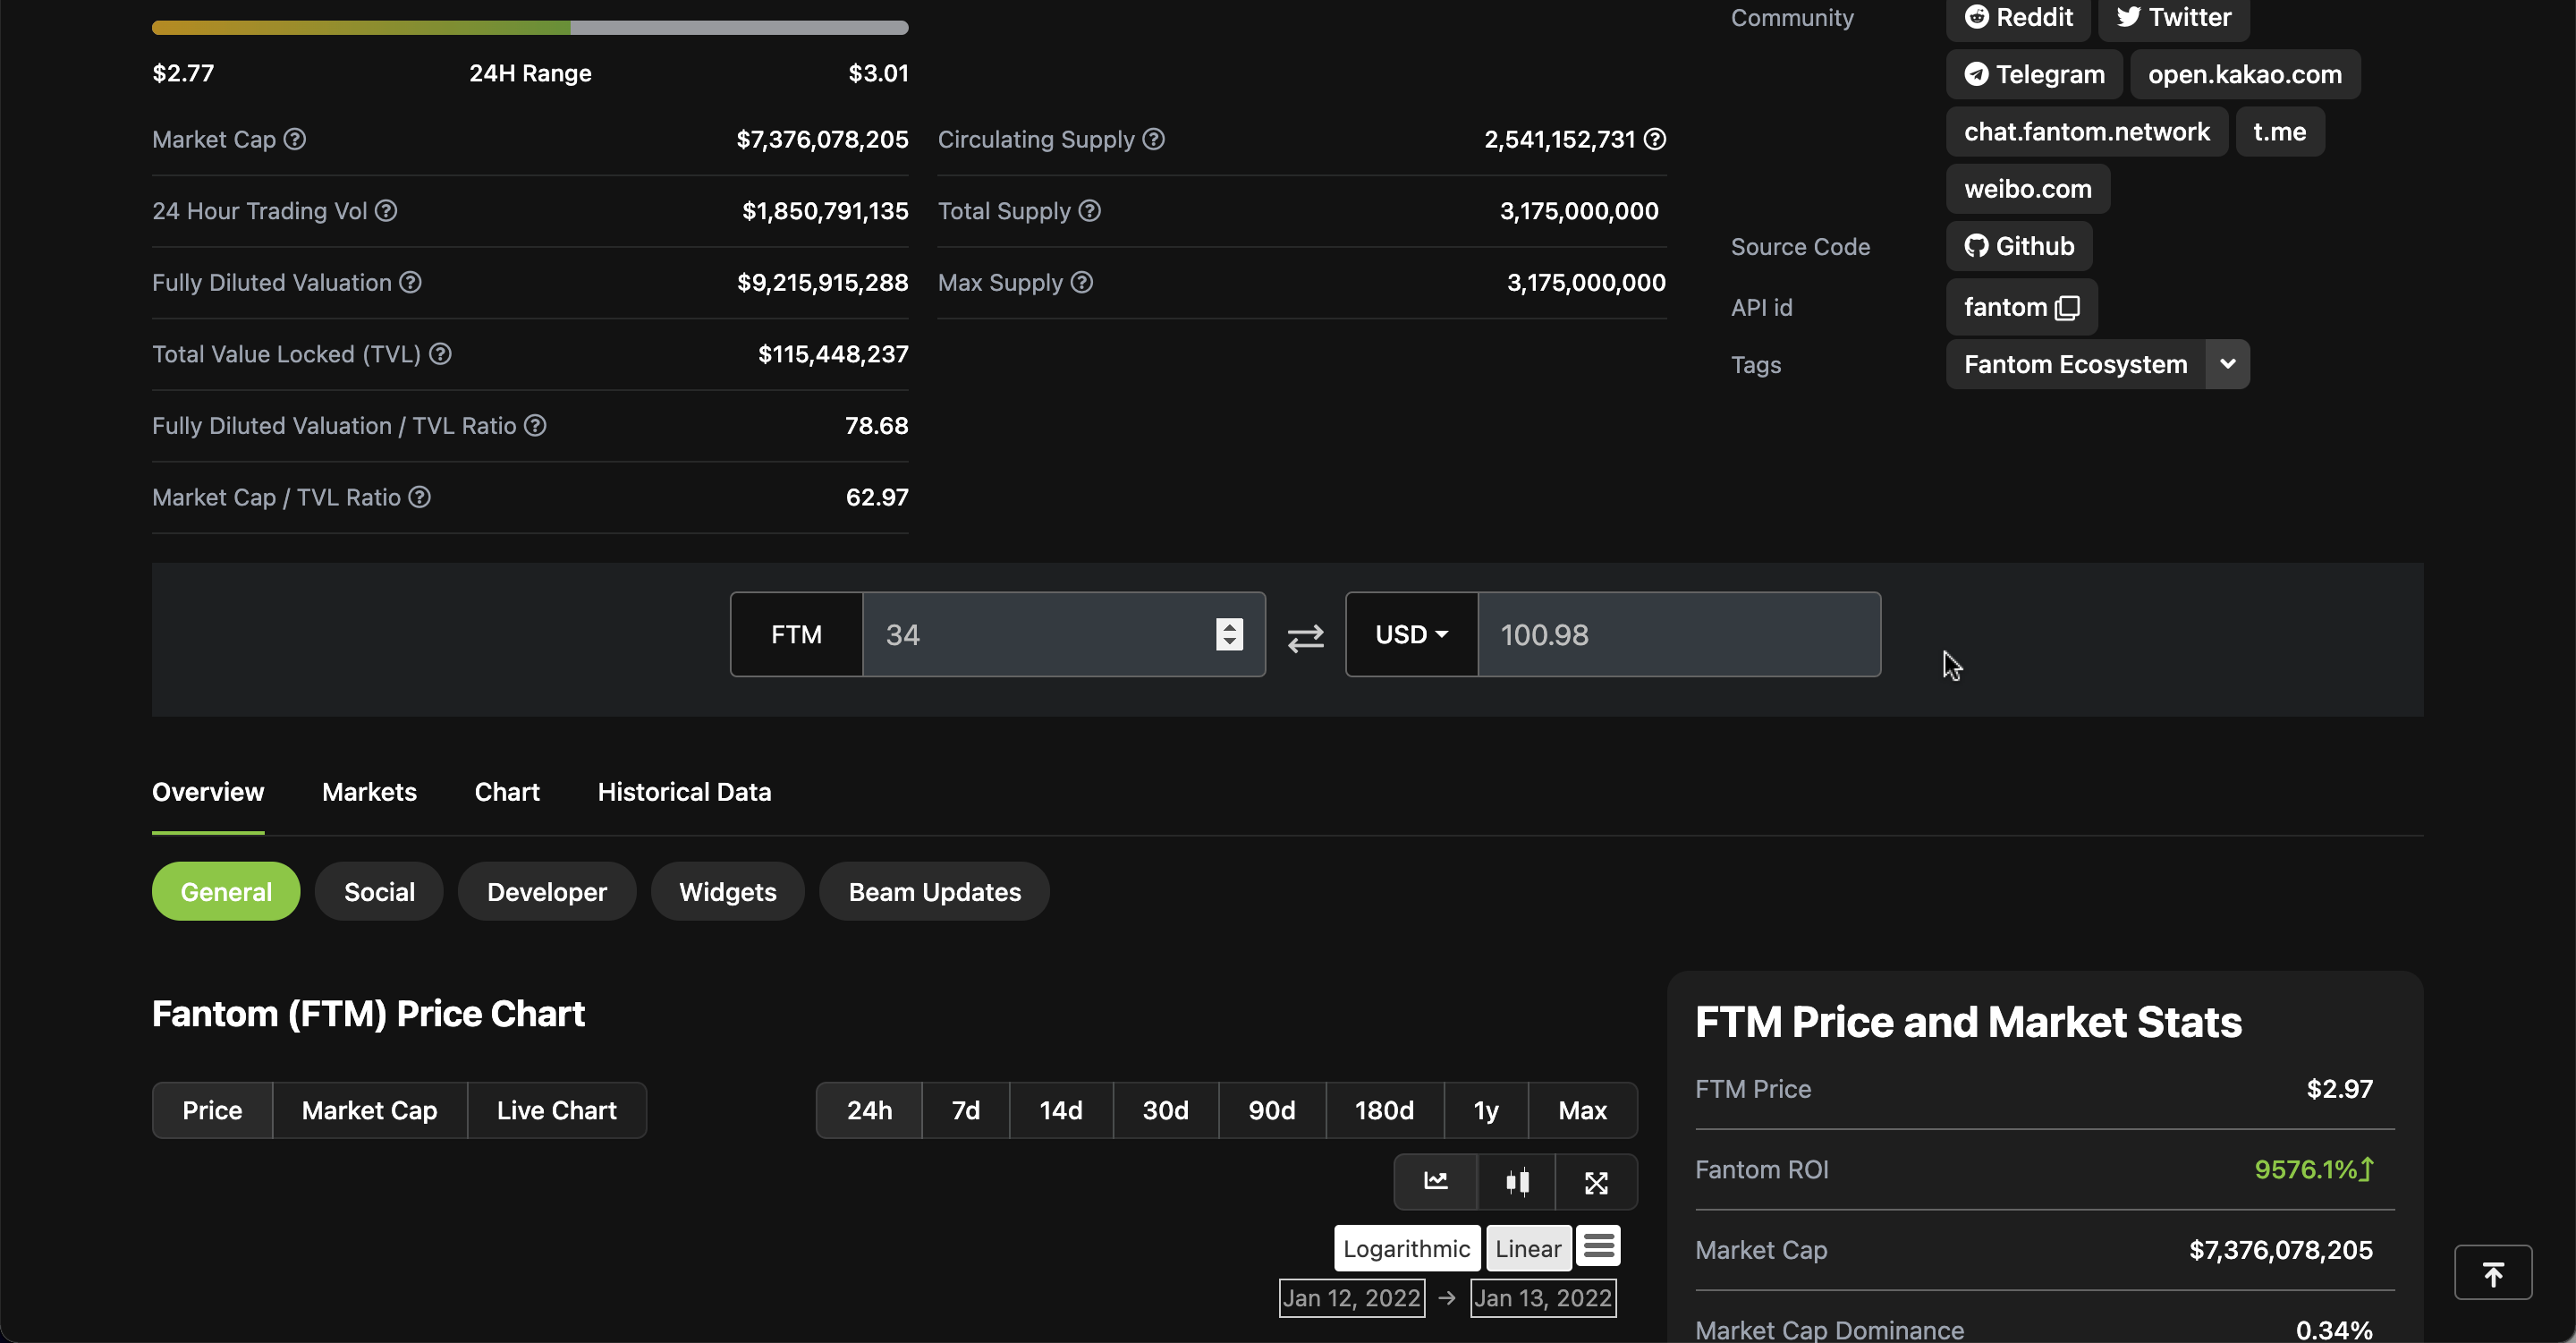The width and height of the screenshot is (2576, 1343).
Task: Click the FDV / TVL Ratio help icon
Action: coord(535,426)
